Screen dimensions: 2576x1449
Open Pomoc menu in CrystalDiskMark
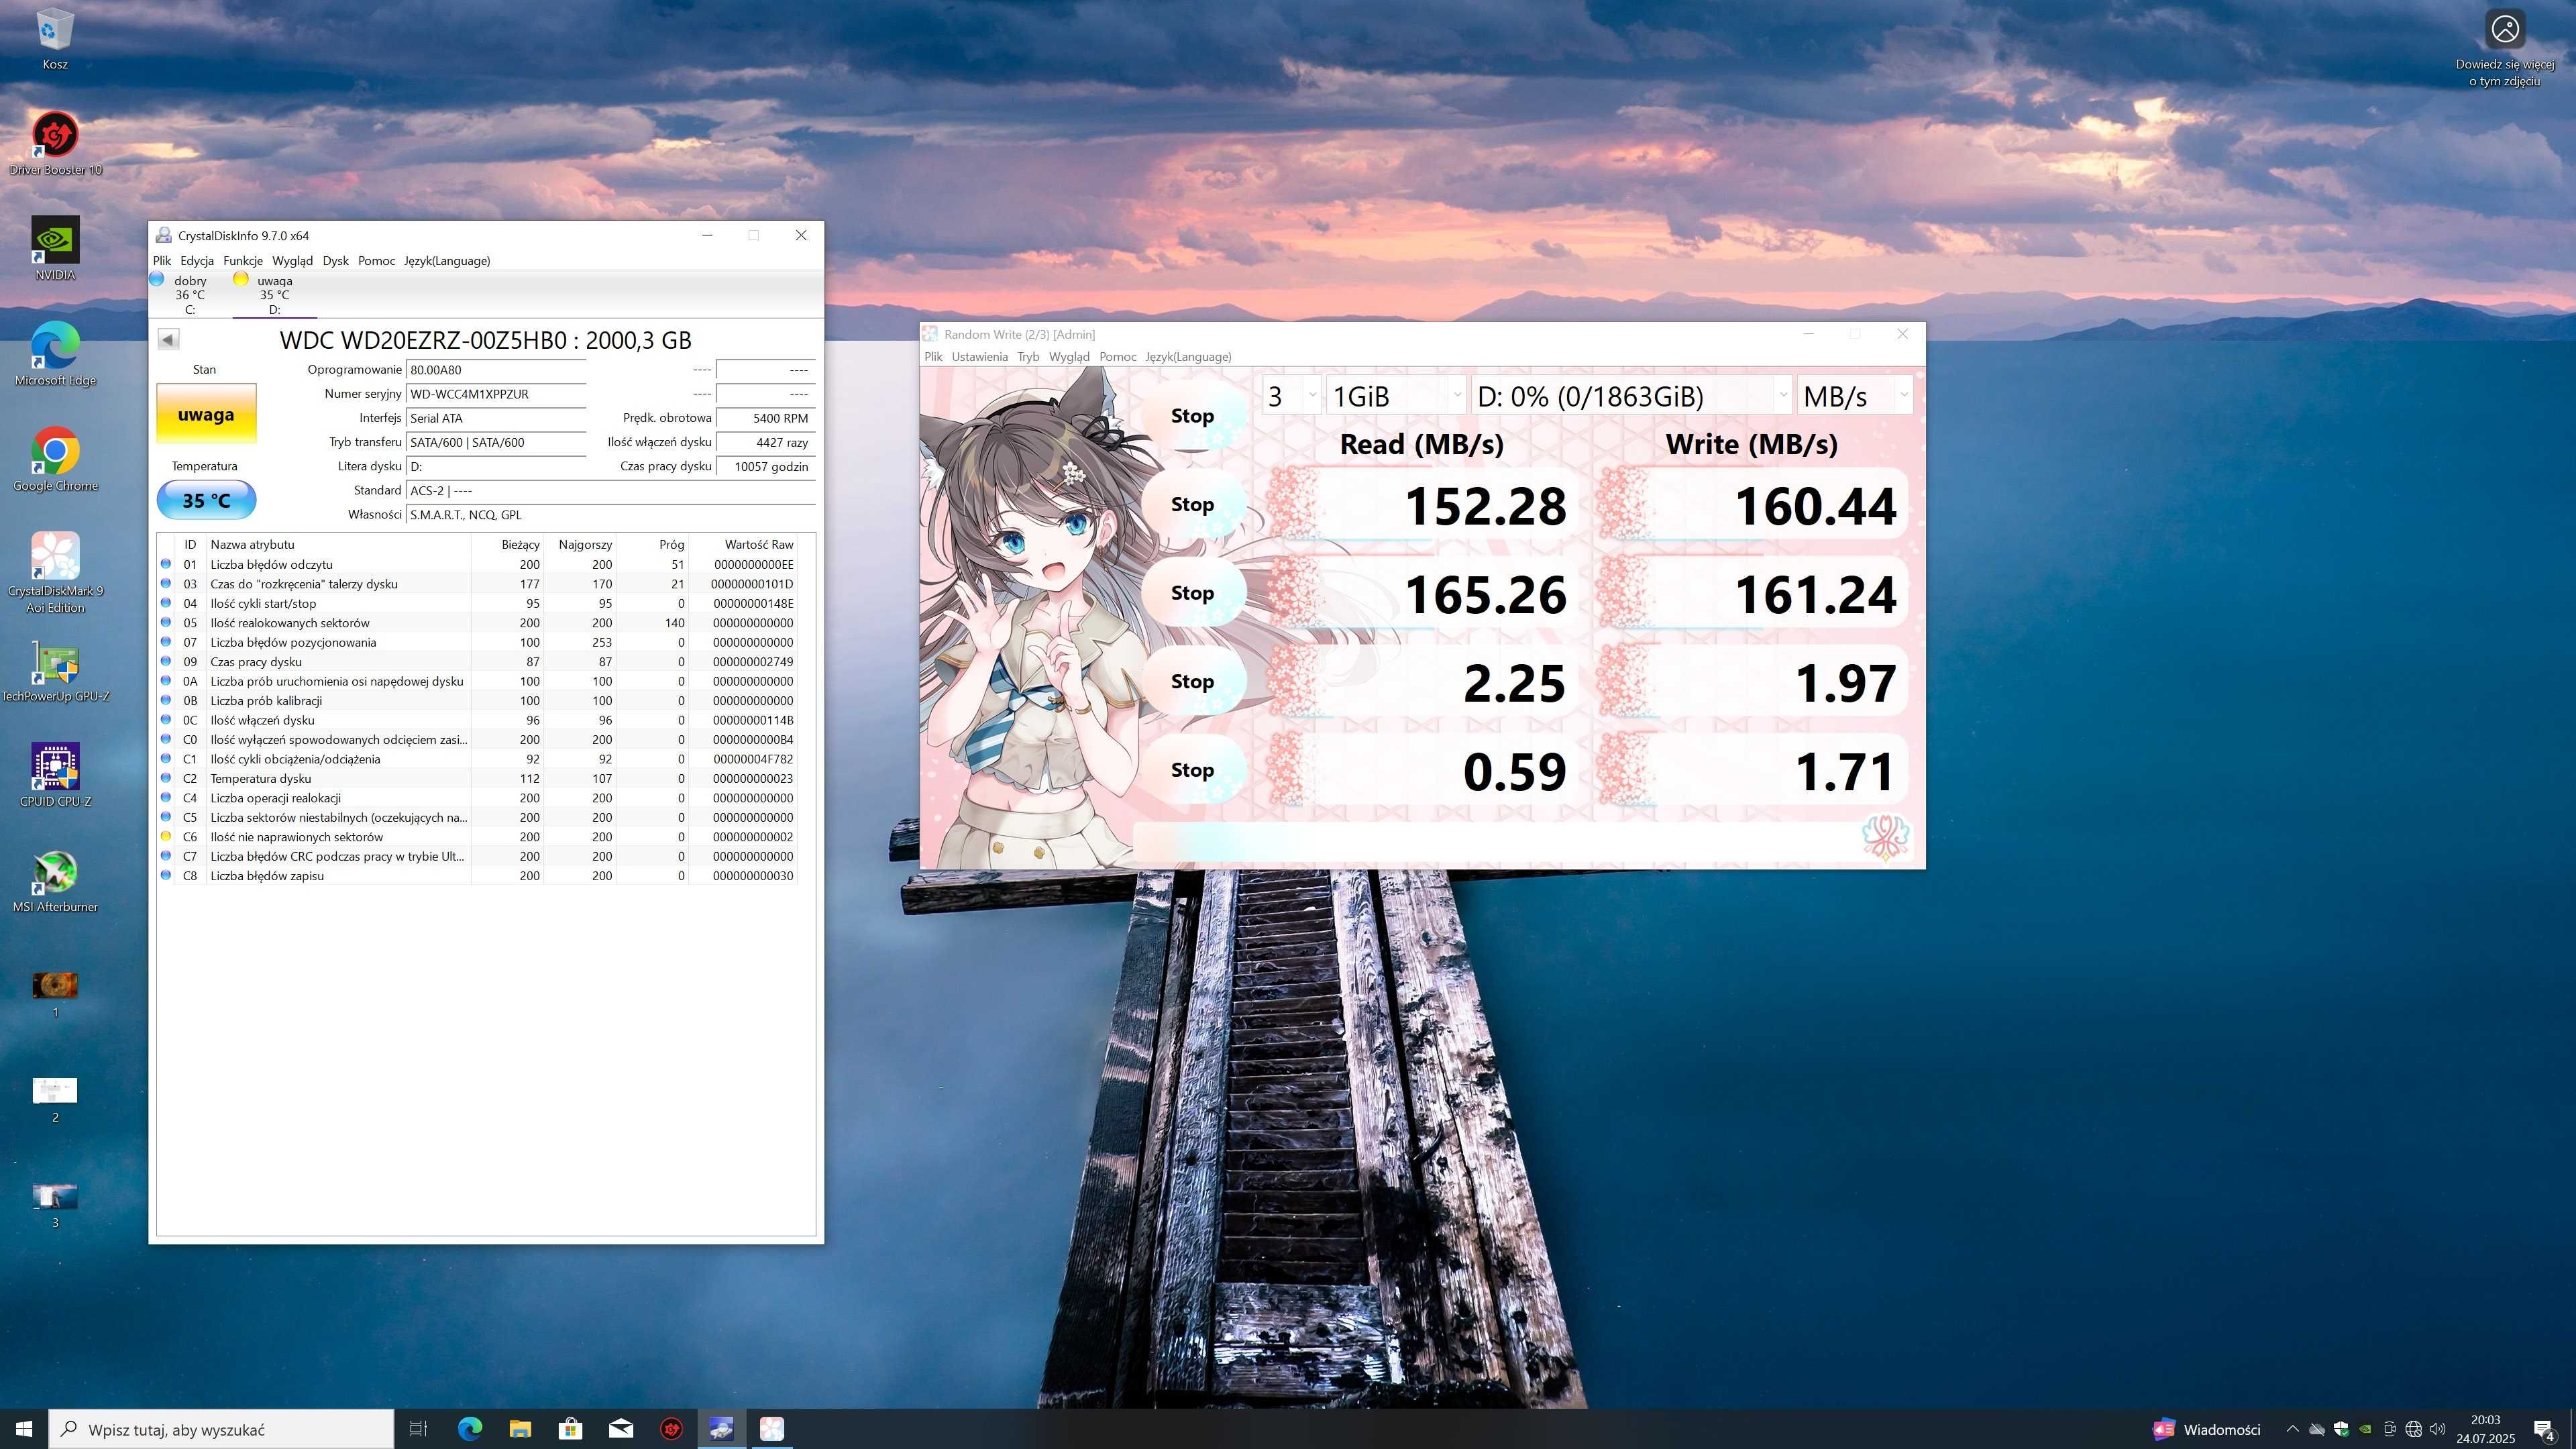point(1117,356)
